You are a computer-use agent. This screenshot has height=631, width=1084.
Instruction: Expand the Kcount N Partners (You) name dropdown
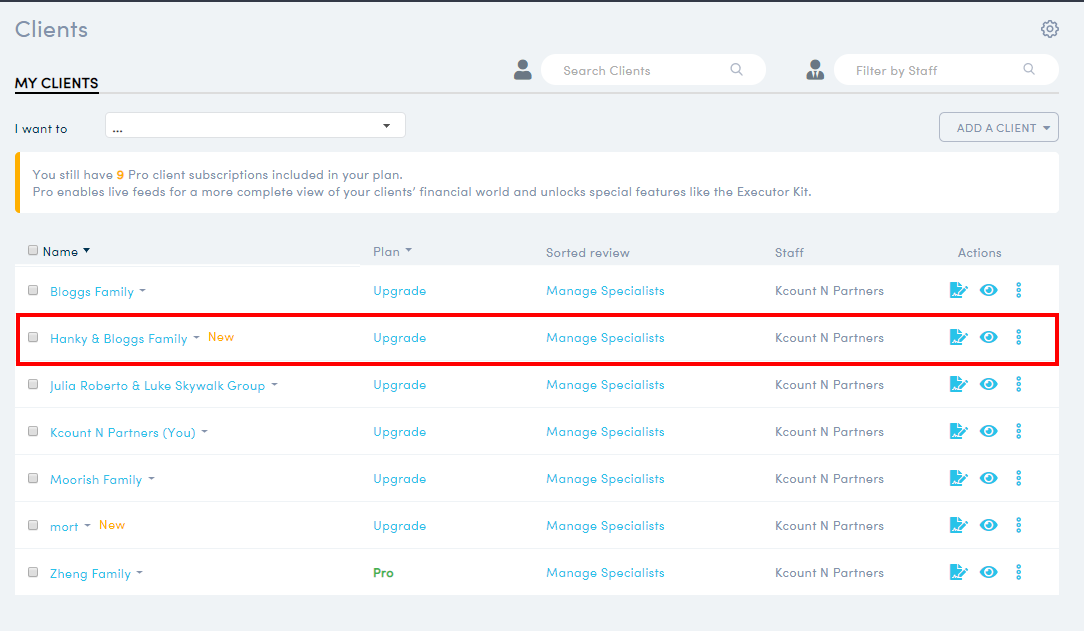[x=204, y=431]
